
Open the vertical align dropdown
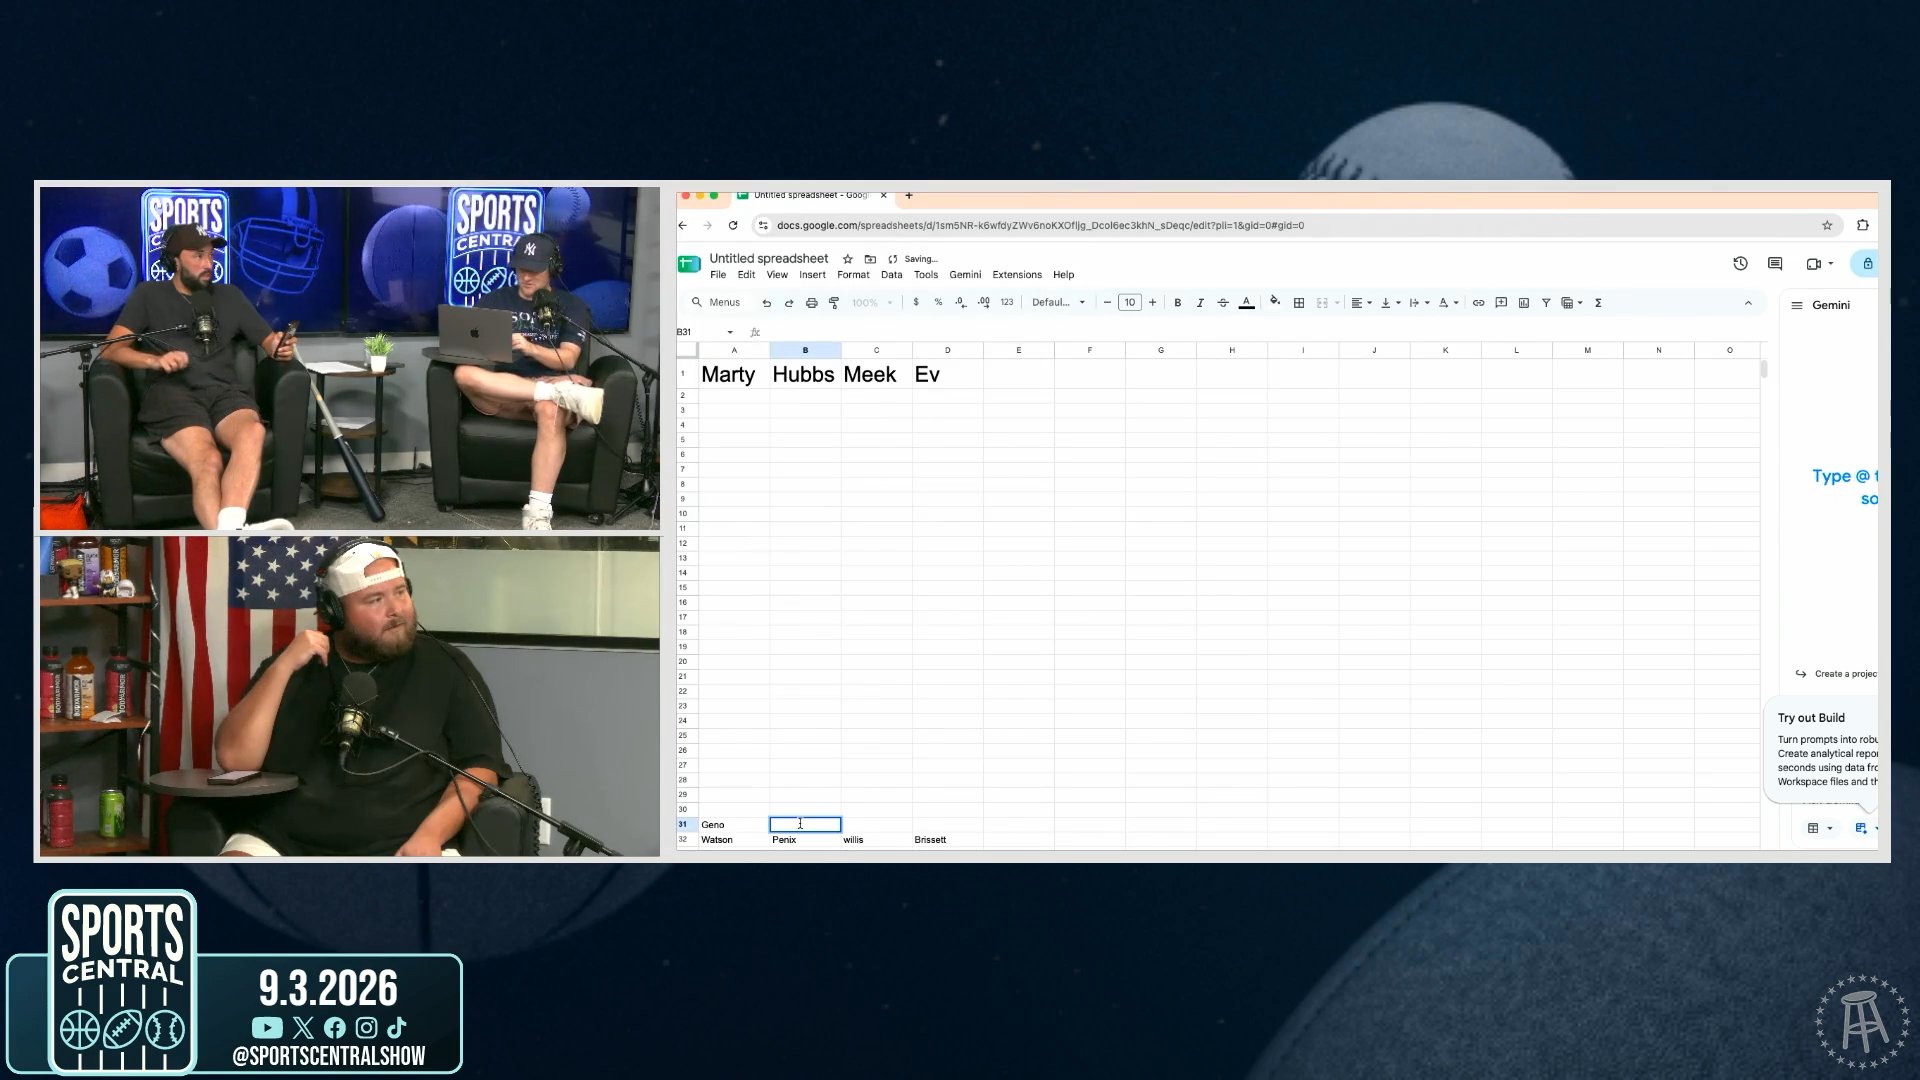(x=1390, y=303)
